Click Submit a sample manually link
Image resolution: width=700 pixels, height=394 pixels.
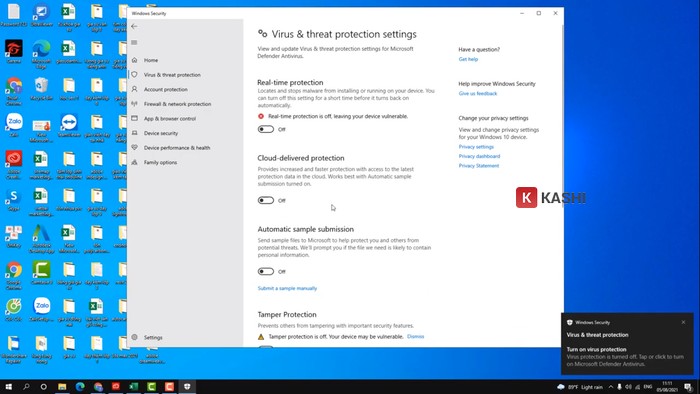pyautogui.click(x=287, y=288)
